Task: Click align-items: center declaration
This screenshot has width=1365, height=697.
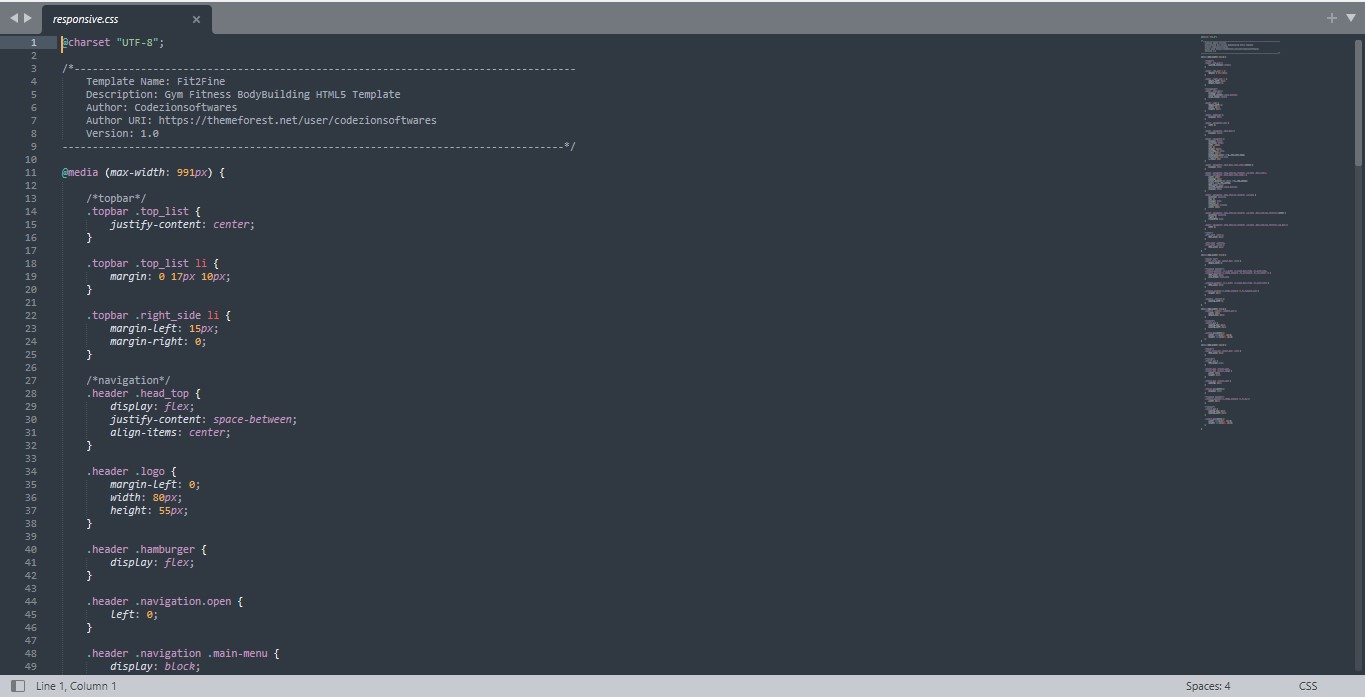Action: pos(171,432)
